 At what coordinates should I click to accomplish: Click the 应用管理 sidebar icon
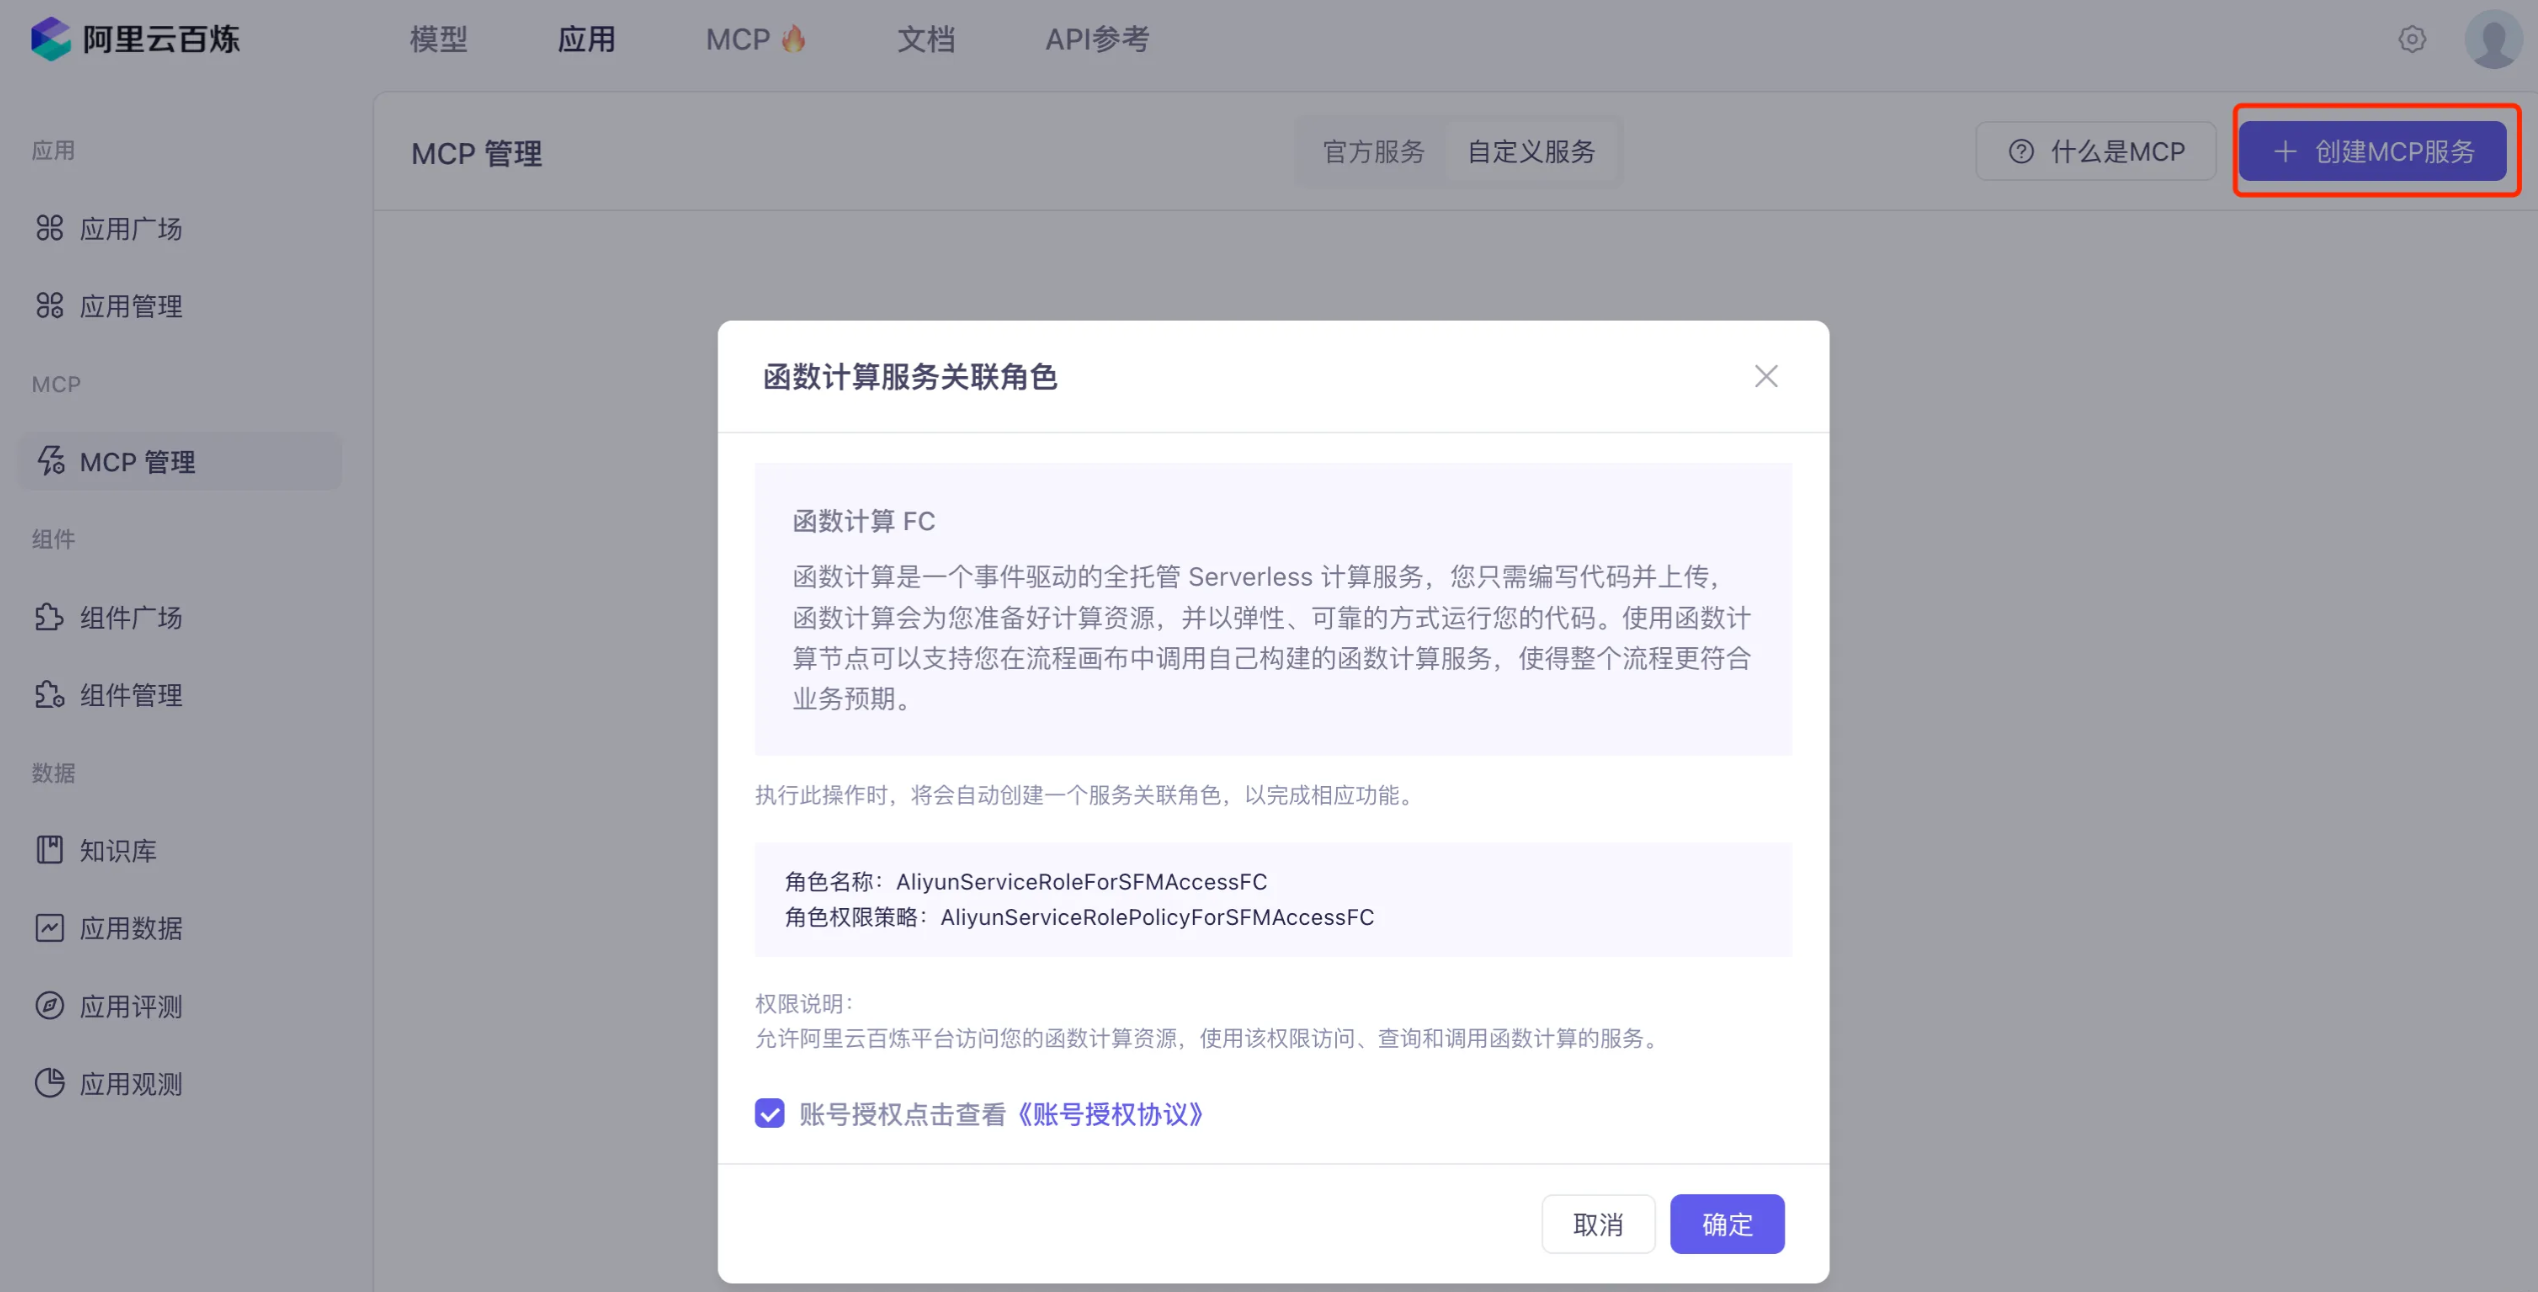click(49, 306)
